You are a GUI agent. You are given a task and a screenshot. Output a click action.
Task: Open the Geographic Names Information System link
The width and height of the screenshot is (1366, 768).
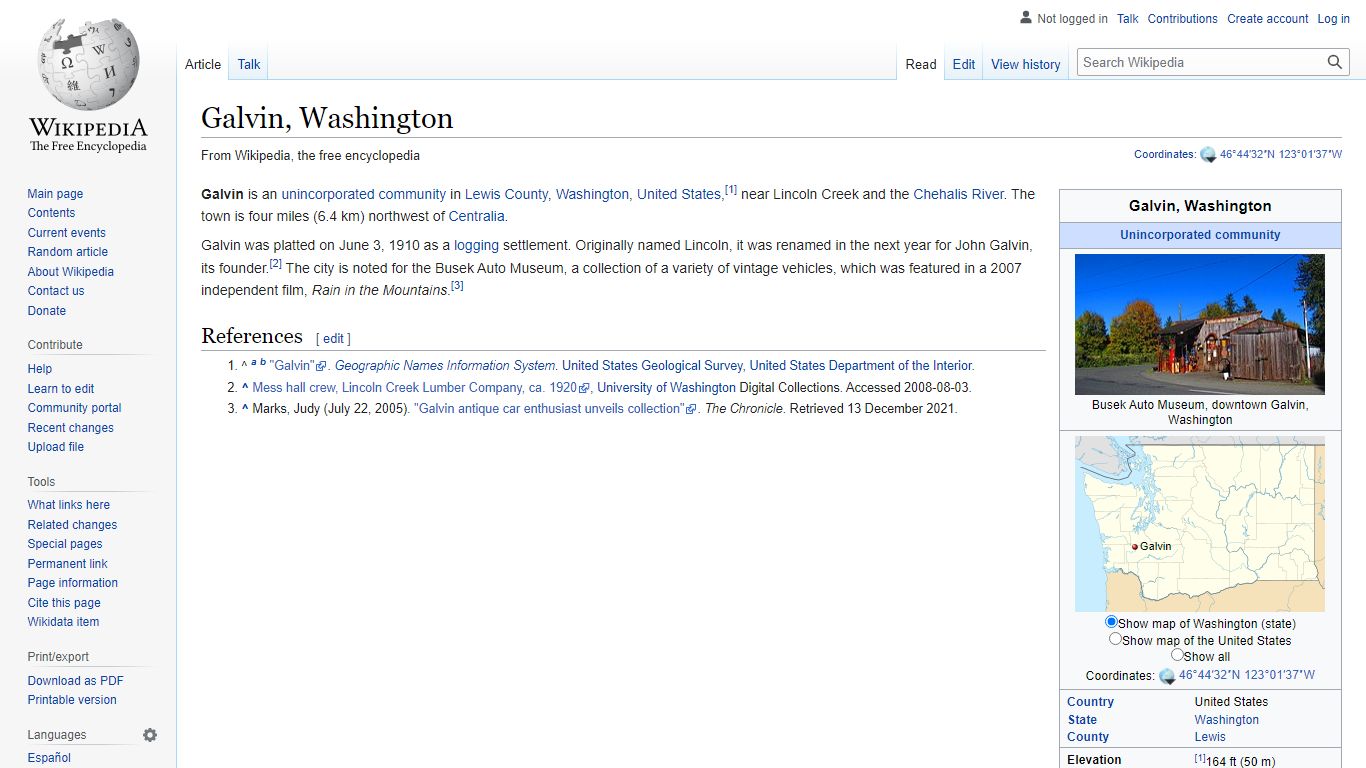click(x=445, y=366)
